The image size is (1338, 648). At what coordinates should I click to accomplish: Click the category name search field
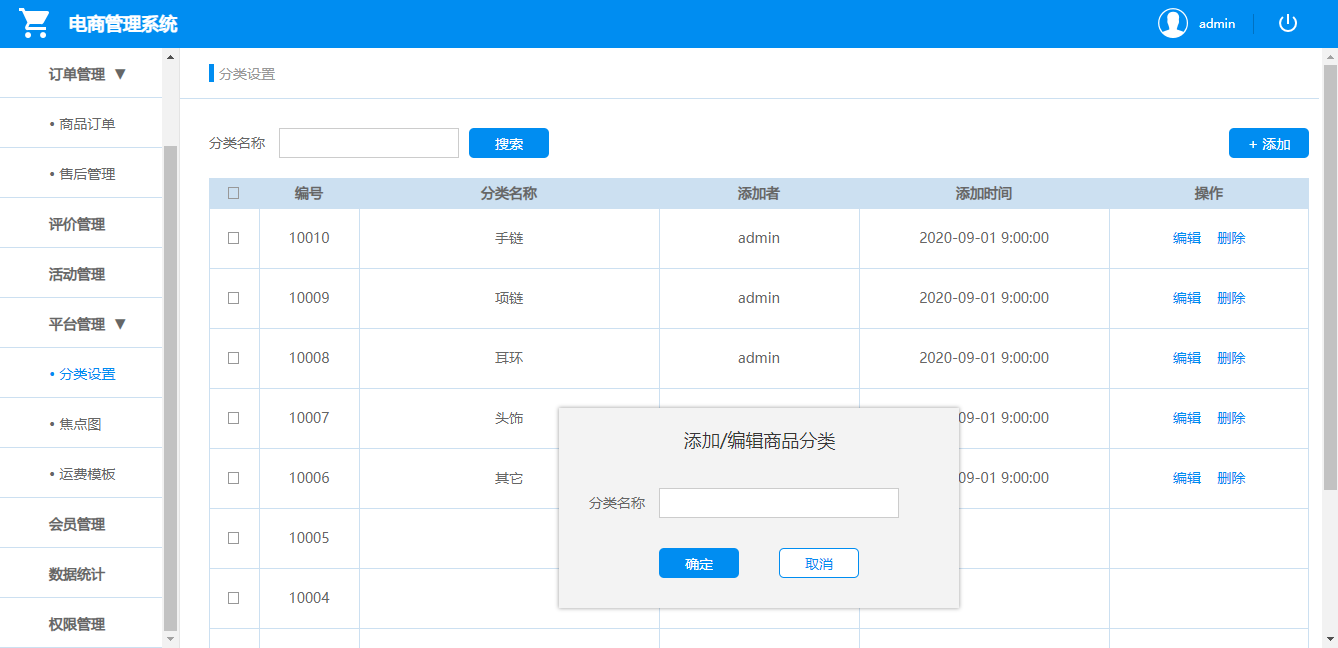pyautogui.click(x=368, y=142)
